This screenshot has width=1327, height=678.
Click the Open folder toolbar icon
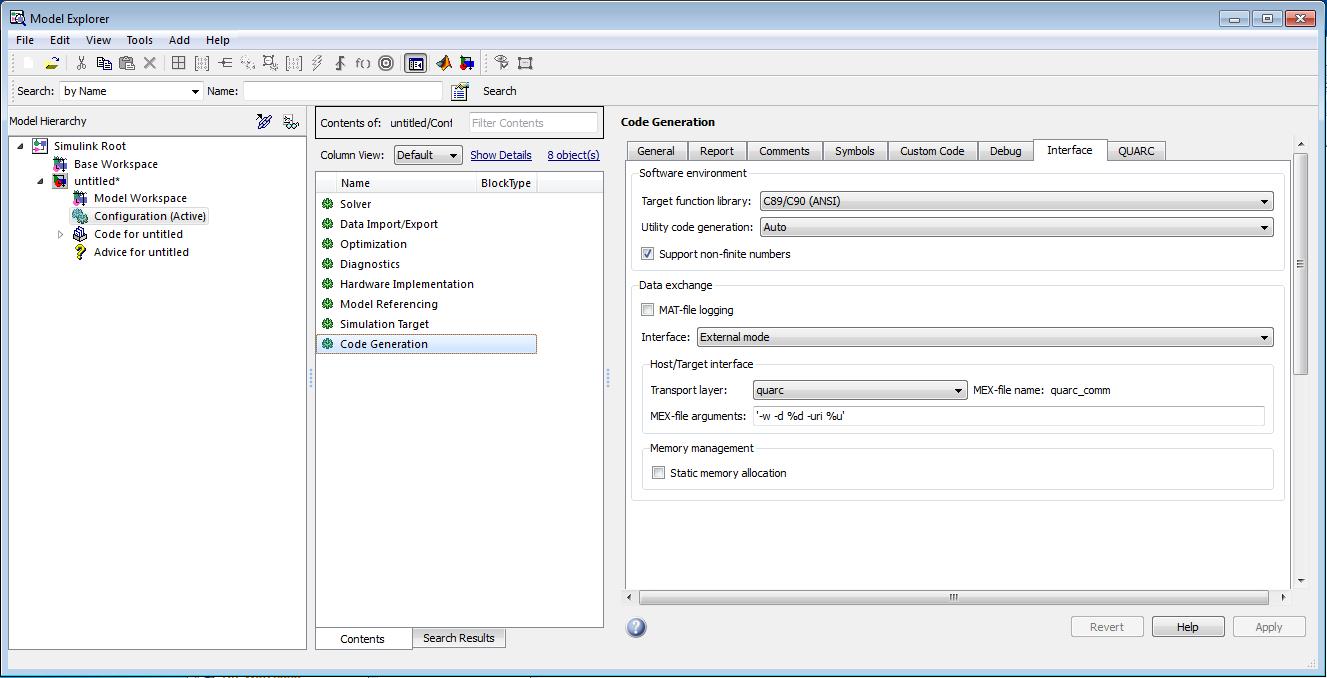click(52, 63)
